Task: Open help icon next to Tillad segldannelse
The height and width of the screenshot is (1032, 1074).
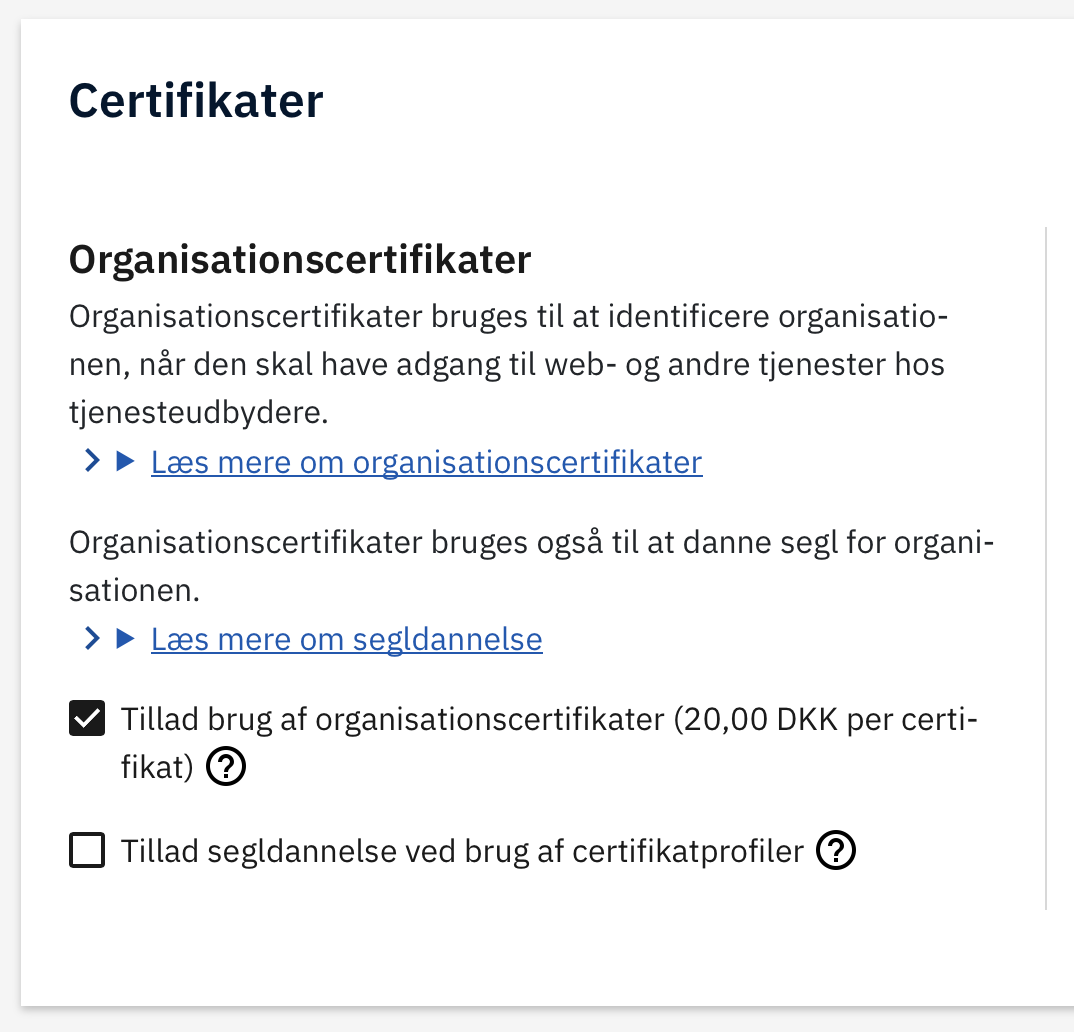Action: coord(836,851)
